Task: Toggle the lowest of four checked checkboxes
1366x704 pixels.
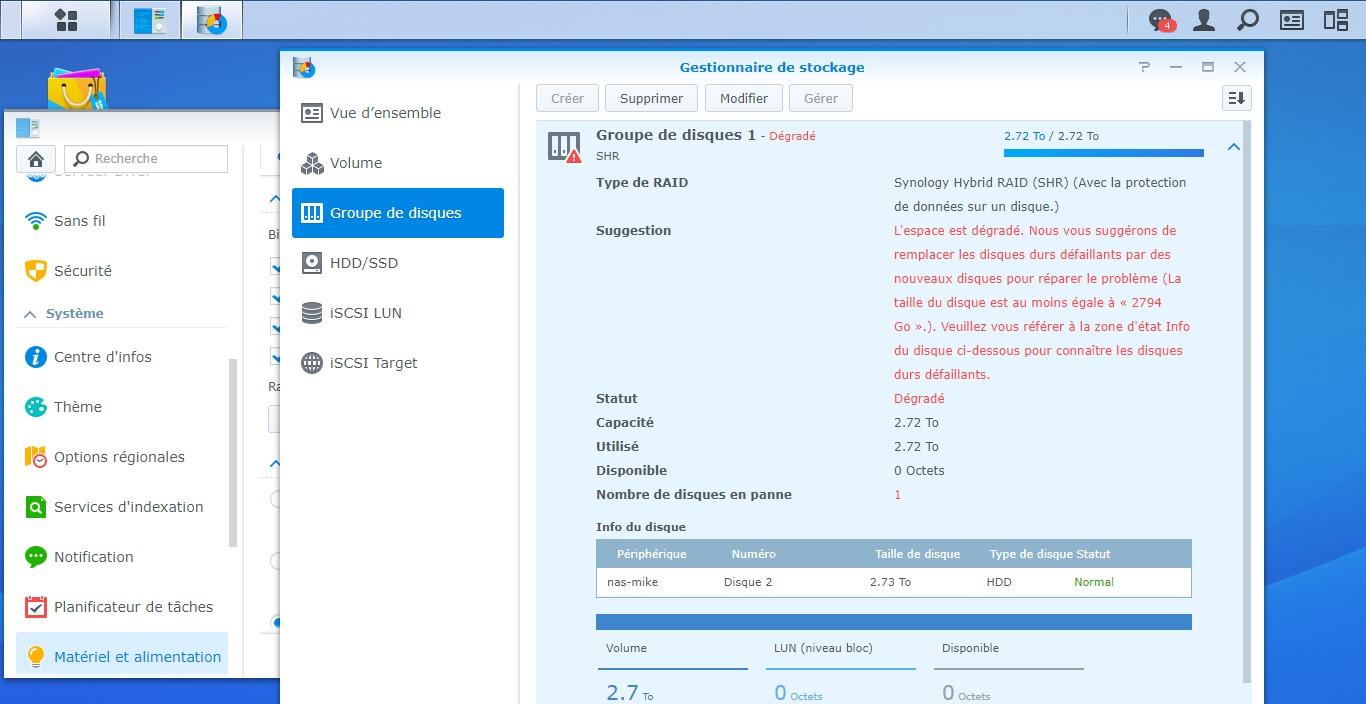Action: tap(276, 357)
